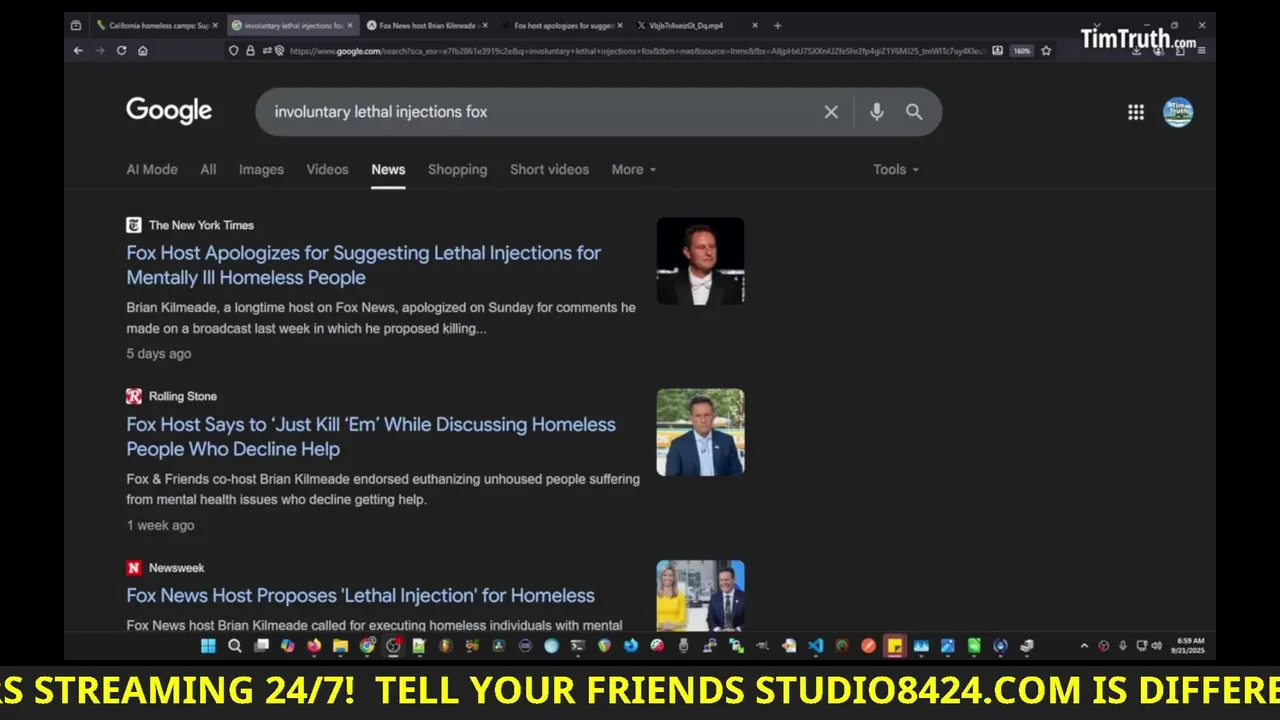This screenshot has height=720, width=1280.
Task: Click the tracking protection shield icon
Action: pos(234,50)
